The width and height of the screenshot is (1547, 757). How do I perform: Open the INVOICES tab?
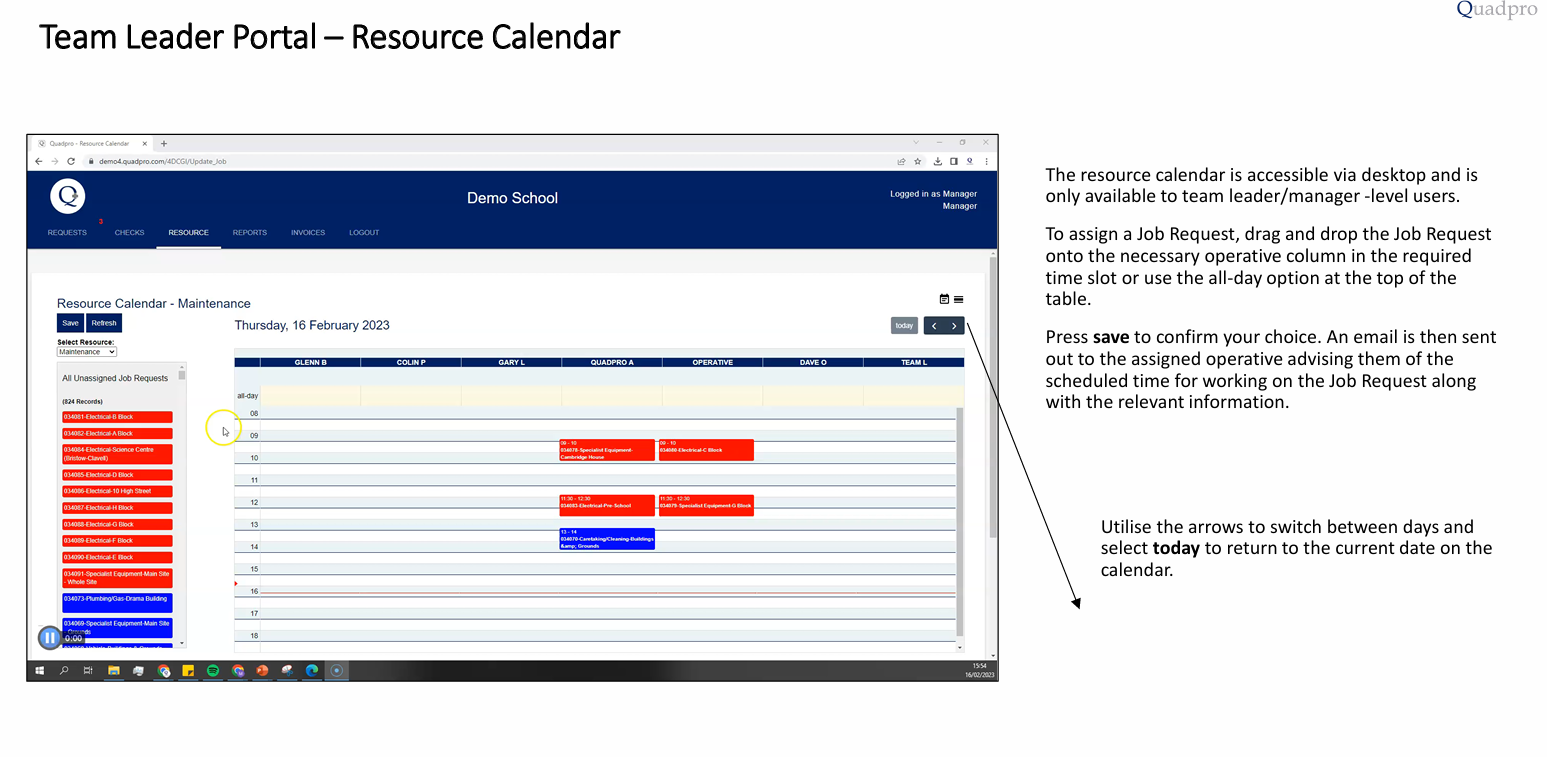pyautogui.click(x=308, y=233)
